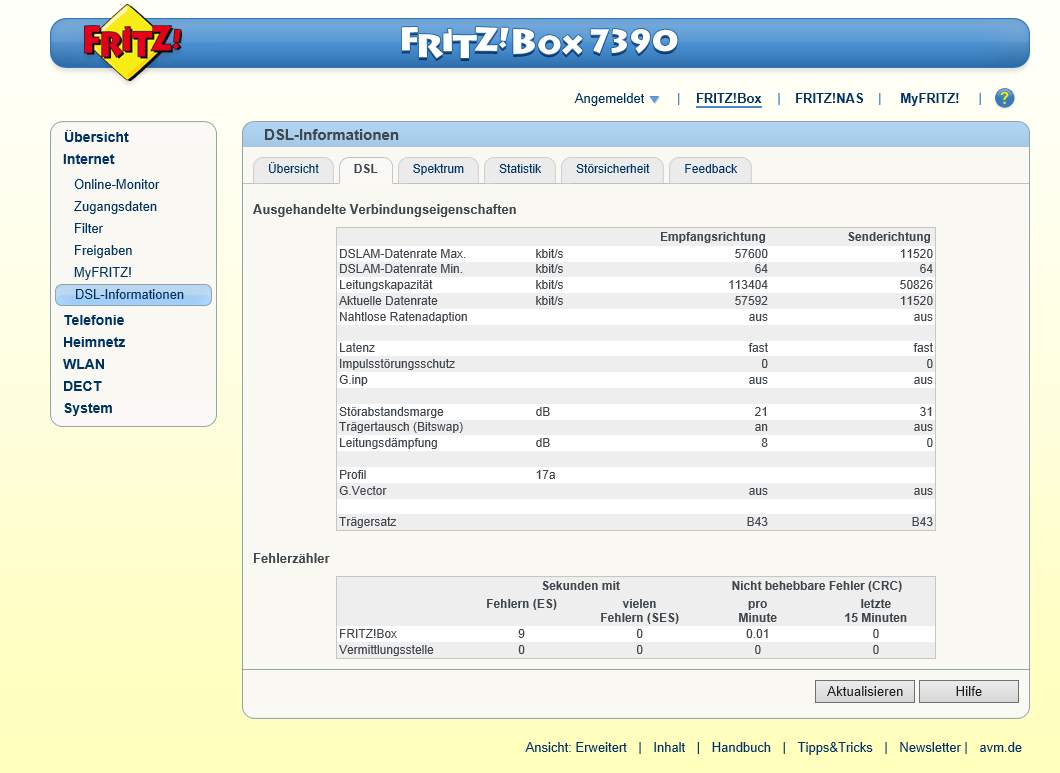Open the Handbuch footer link

click(741, 748)
